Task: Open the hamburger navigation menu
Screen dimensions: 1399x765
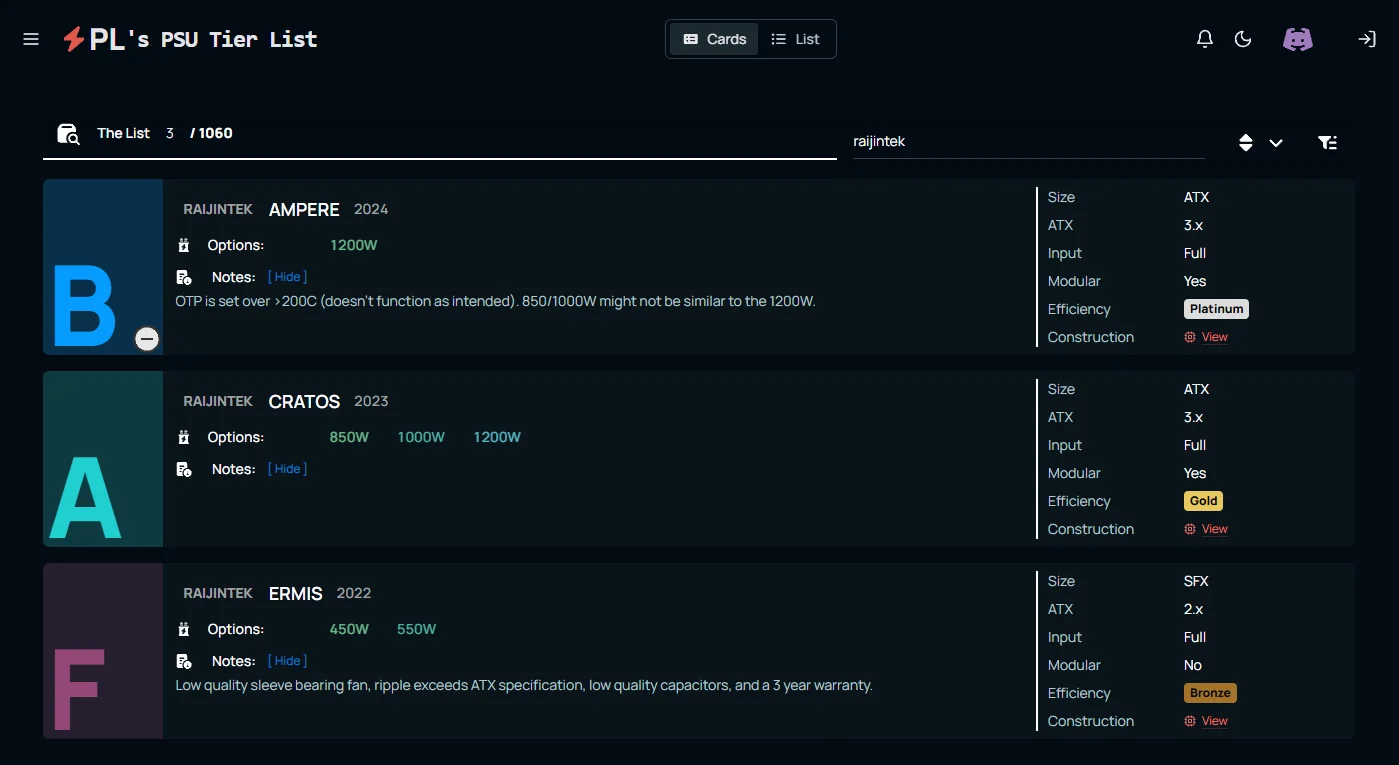Action: 31,39
